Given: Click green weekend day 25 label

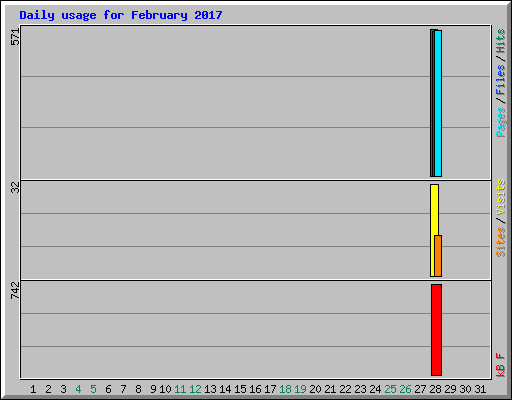Looking at the screenshot, I should pyautogui.click(x=390, y=389).
